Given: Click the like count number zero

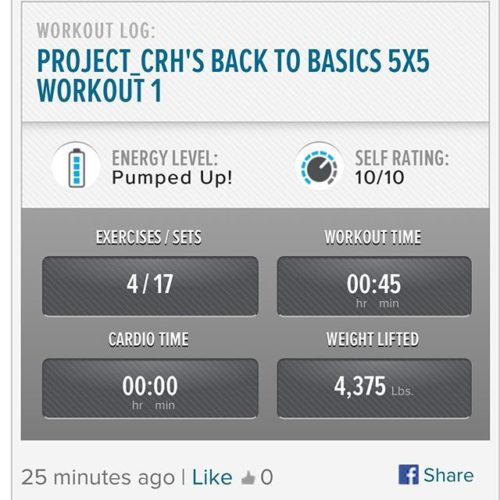Looking at the screenshot, I should click(267, 477).
